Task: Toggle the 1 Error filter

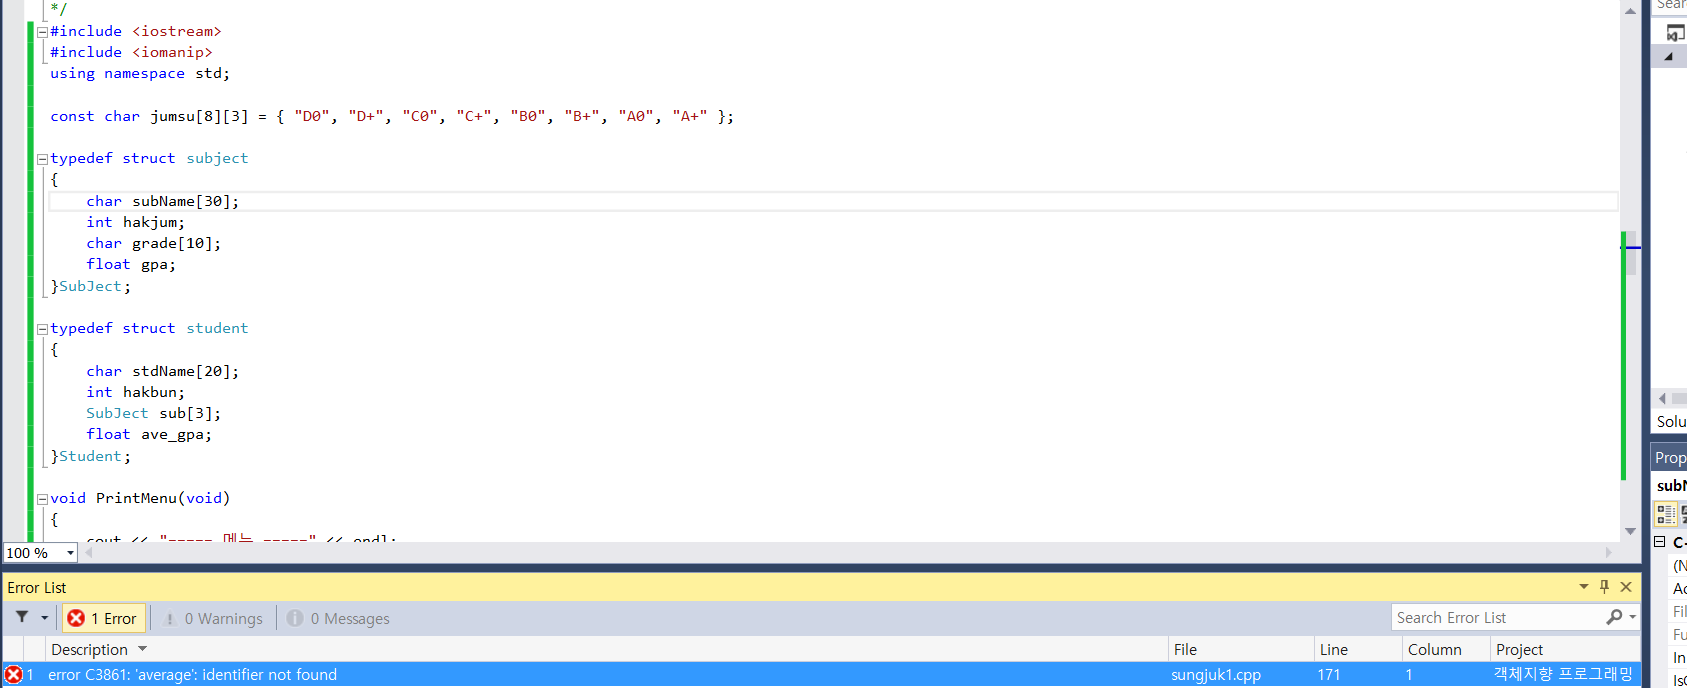Action: 104,619
